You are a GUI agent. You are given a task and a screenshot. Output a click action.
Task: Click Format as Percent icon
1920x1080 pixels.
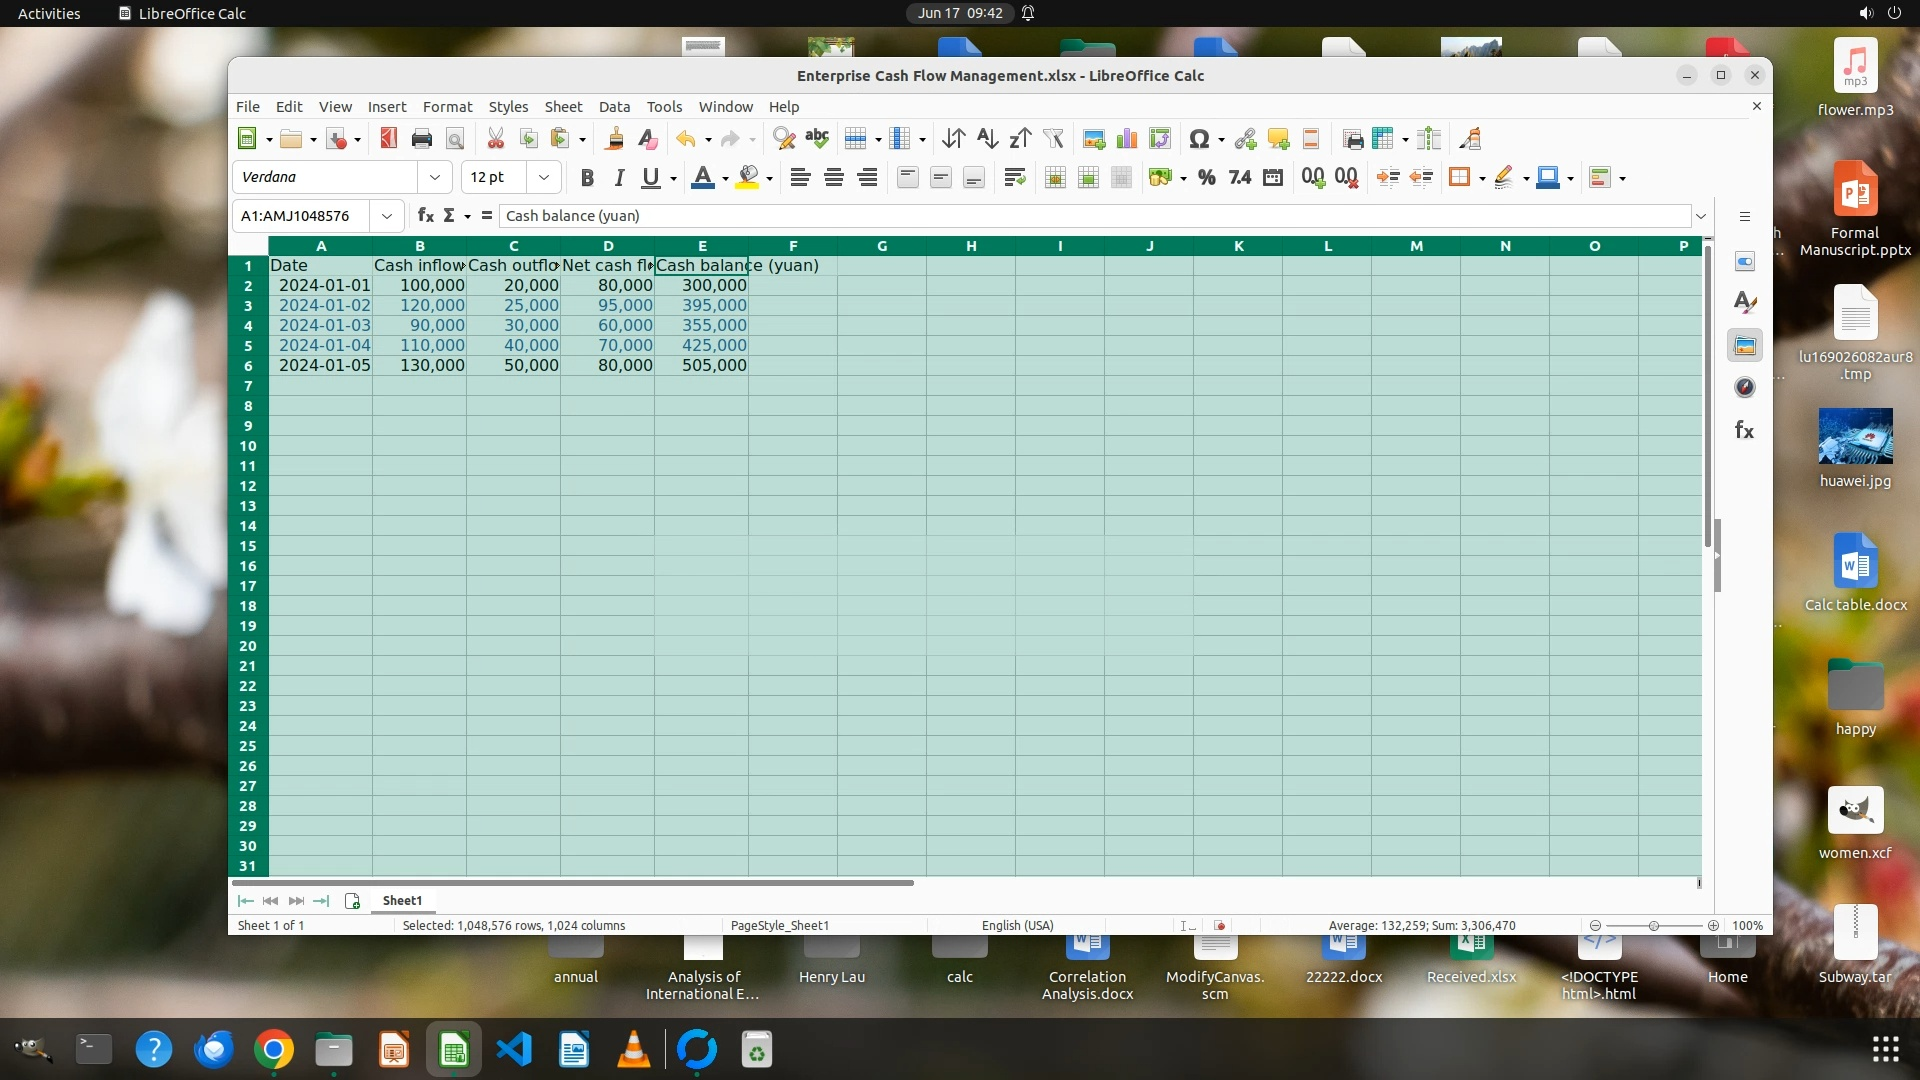click(x=1207, y=178)
